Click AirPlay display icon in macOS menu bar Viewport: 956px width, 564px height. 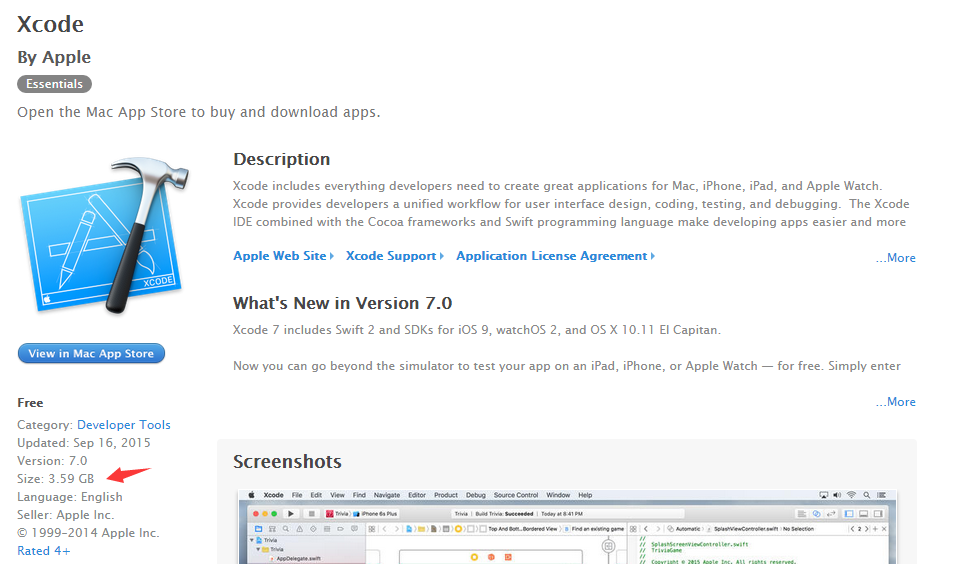click(x=824, y=495)
